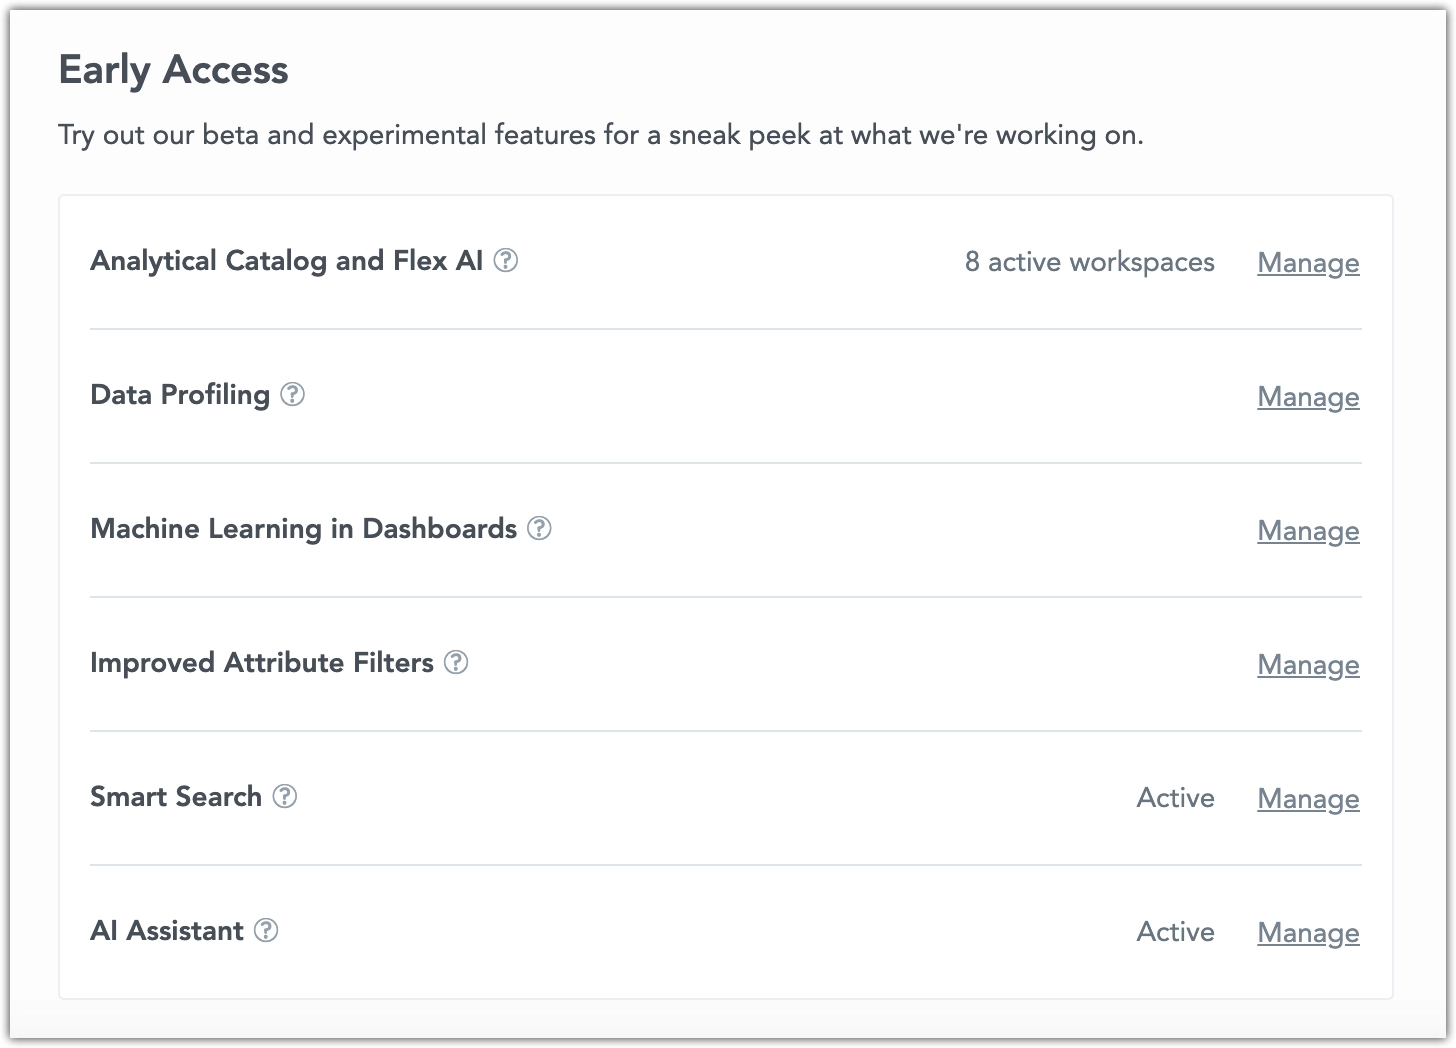Open Machine Learning in Dashboards help icon
Viewport: 1456px width, 1048px height.
click(x=539, y=529)
